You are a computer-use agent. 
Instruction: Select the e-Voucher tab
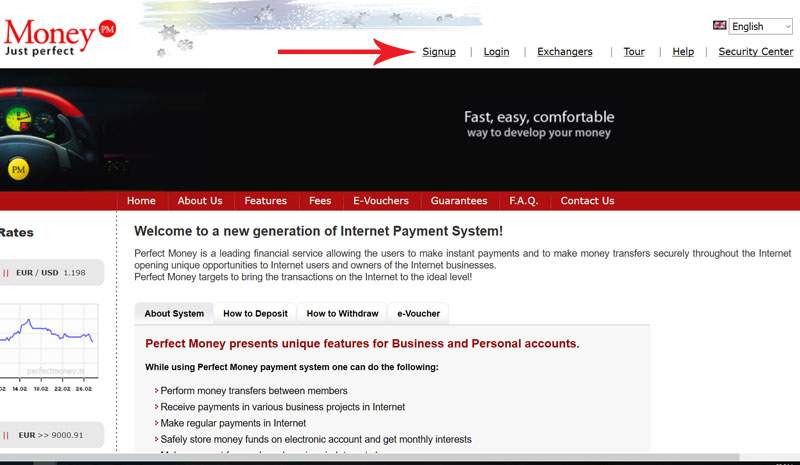point(418,314)
